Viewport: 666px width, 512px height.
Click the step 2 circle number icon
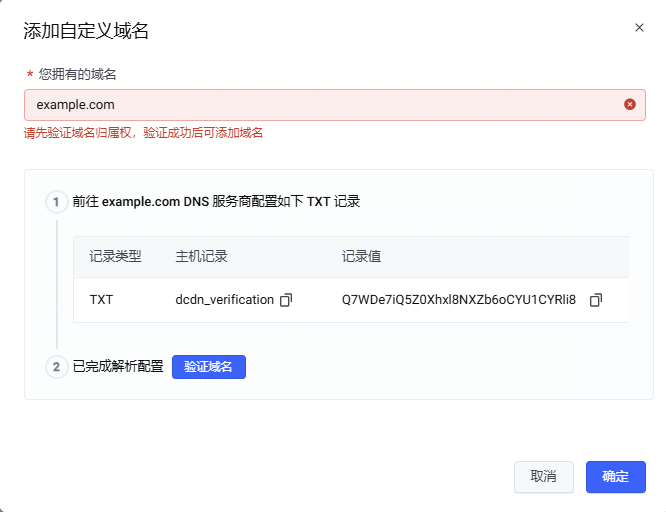tap(57, 367)
